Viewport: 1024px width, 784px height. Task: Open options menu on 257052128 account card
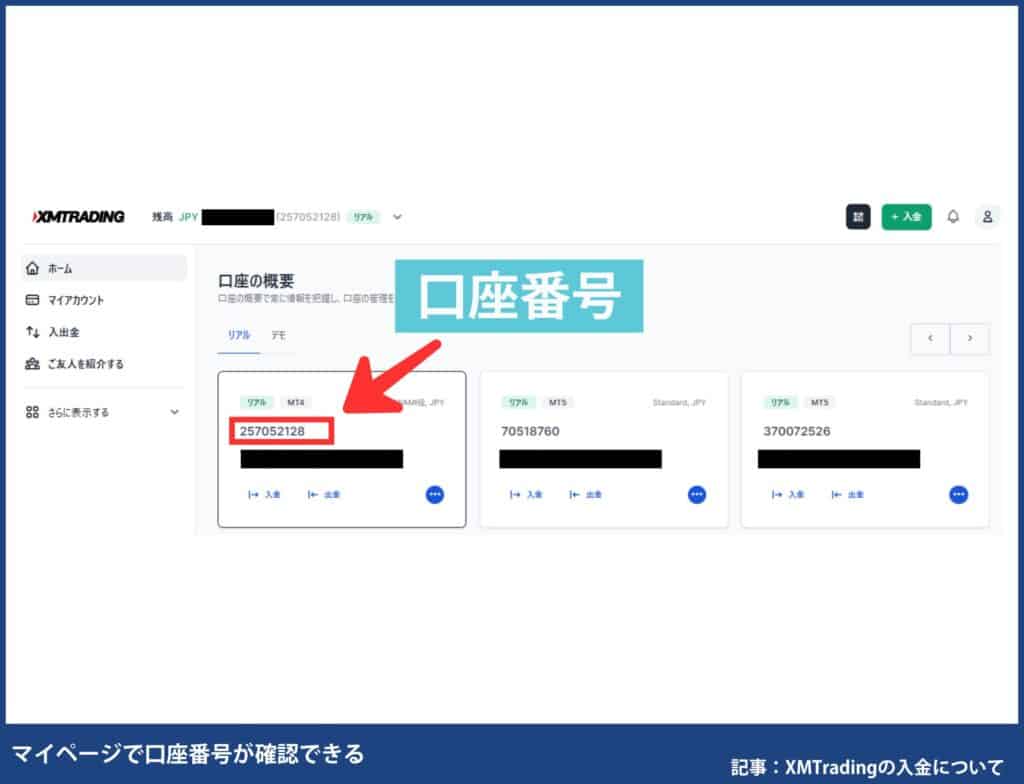point(434,494)
